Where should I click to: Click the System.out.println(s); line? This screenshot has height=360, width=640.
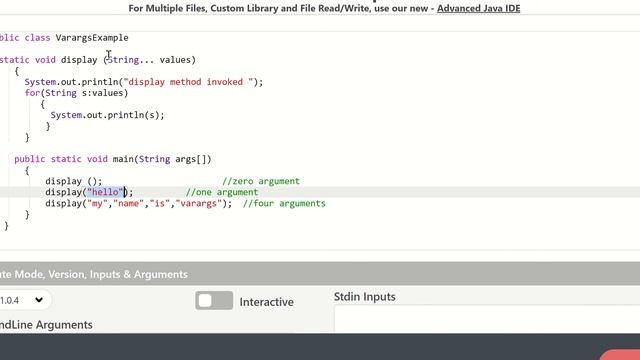click(107, 115)
